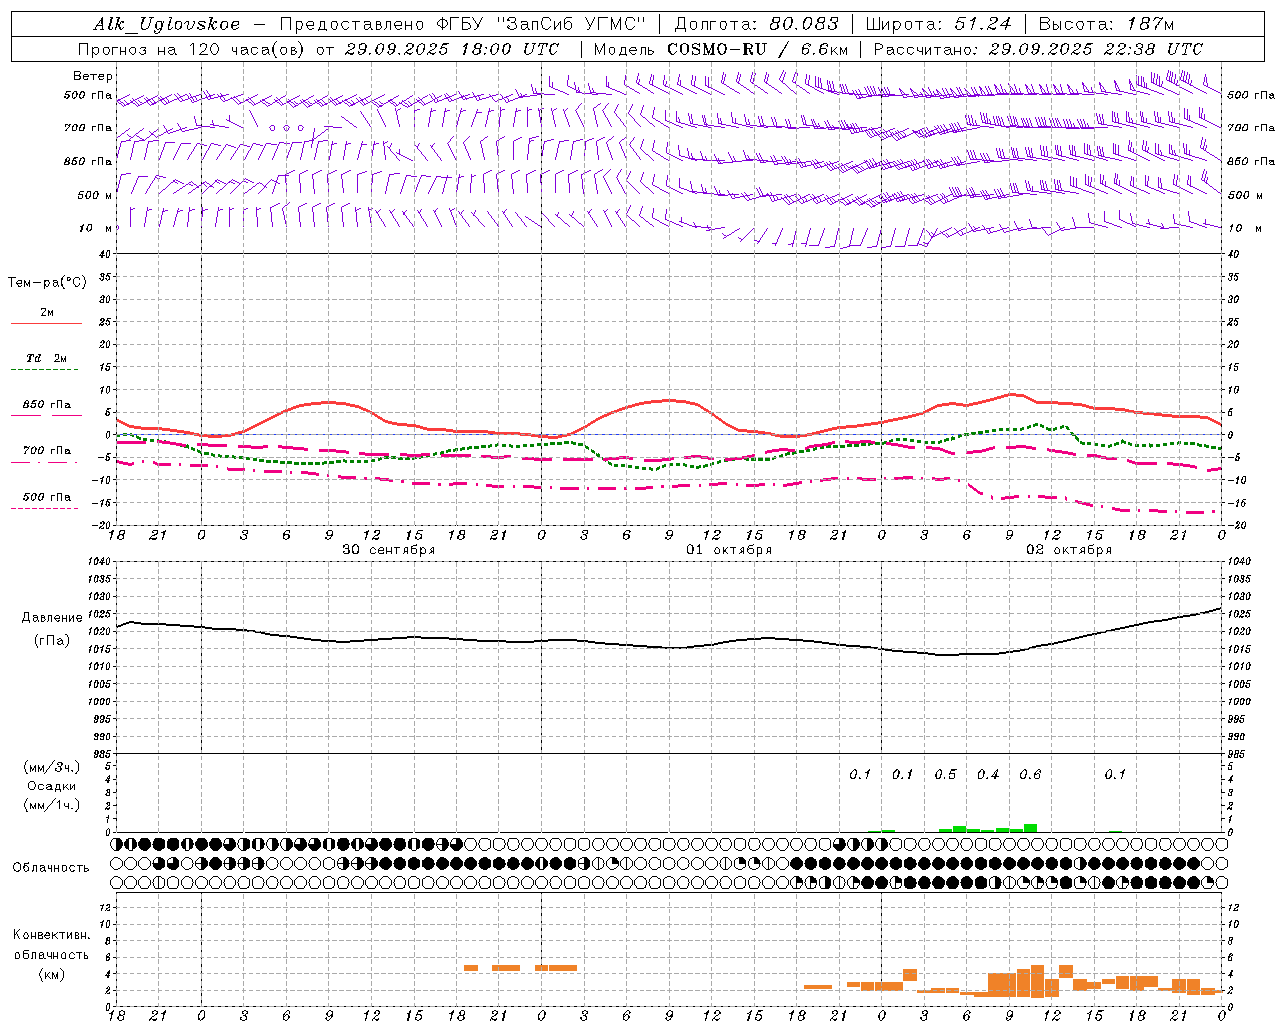The image size is (1280, 1024).
Task: Click the computed timestamp 29.09.2025 22:38 UTC
Action: point(1095,48)
